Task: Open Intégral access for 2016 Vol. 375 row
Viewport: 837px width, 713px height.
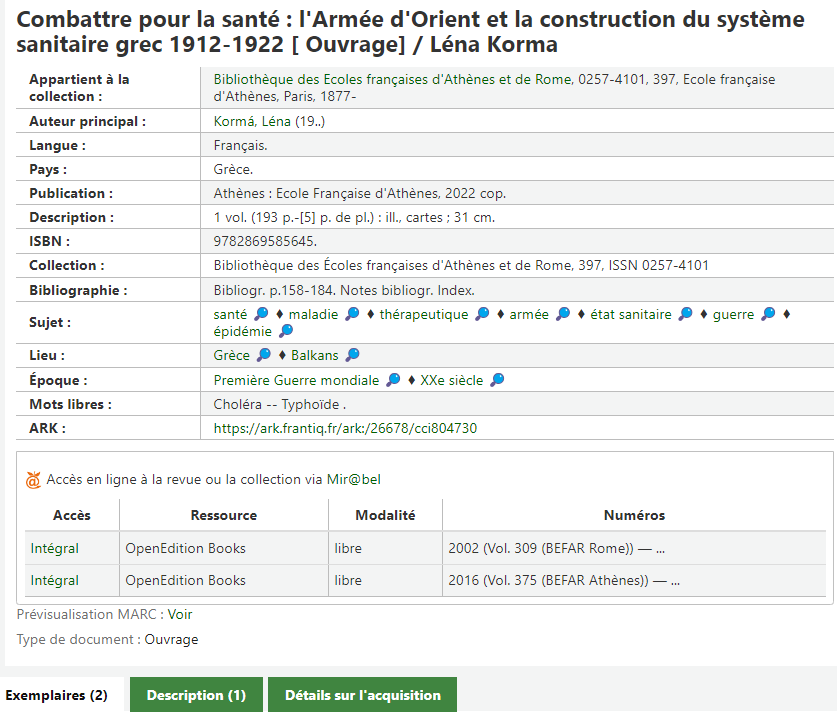Action: click(x=54, y=580)
